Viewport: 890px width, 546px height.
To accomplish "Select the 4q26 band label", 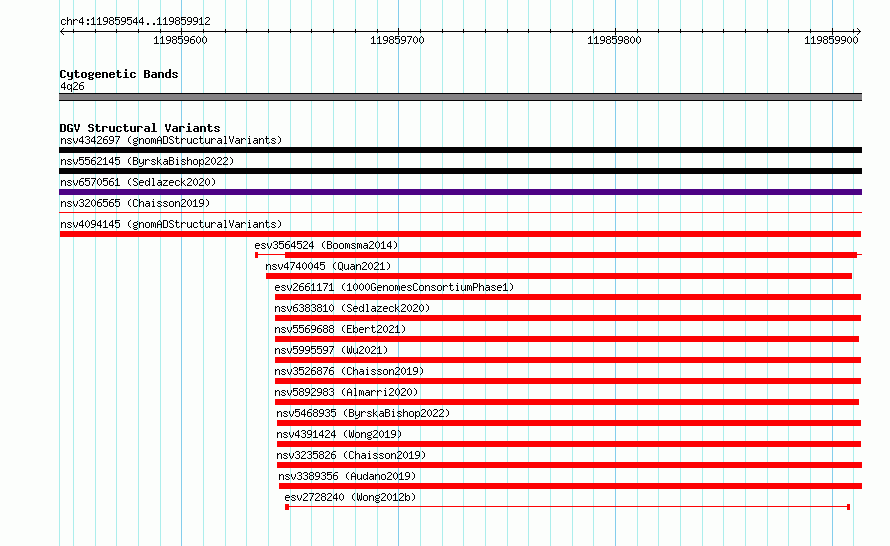I will pyautogui.click(x=72, y=86).
